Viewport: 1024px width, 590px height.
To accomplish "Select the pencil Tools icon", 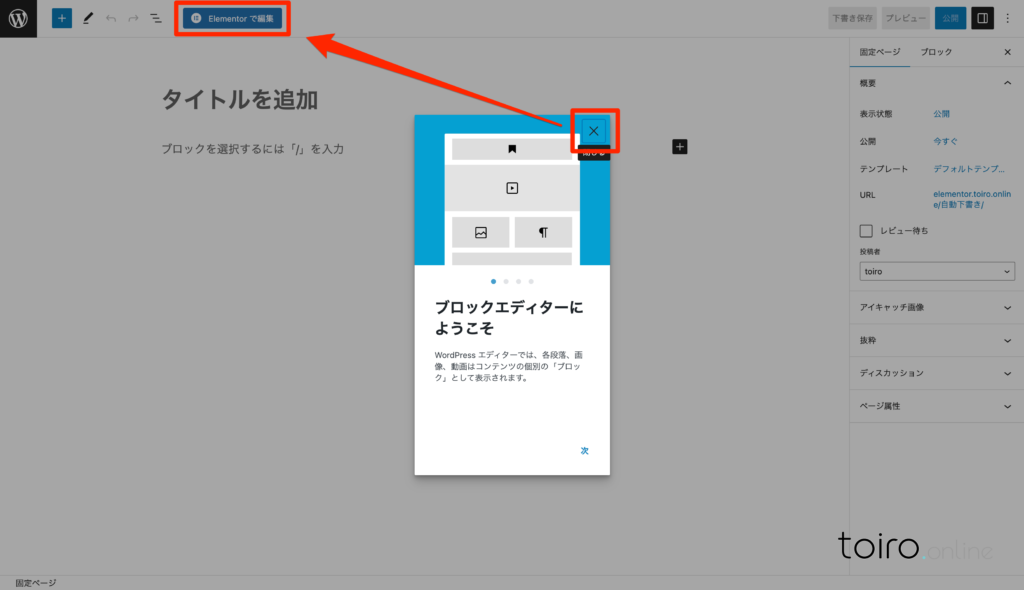I will 88,18.
